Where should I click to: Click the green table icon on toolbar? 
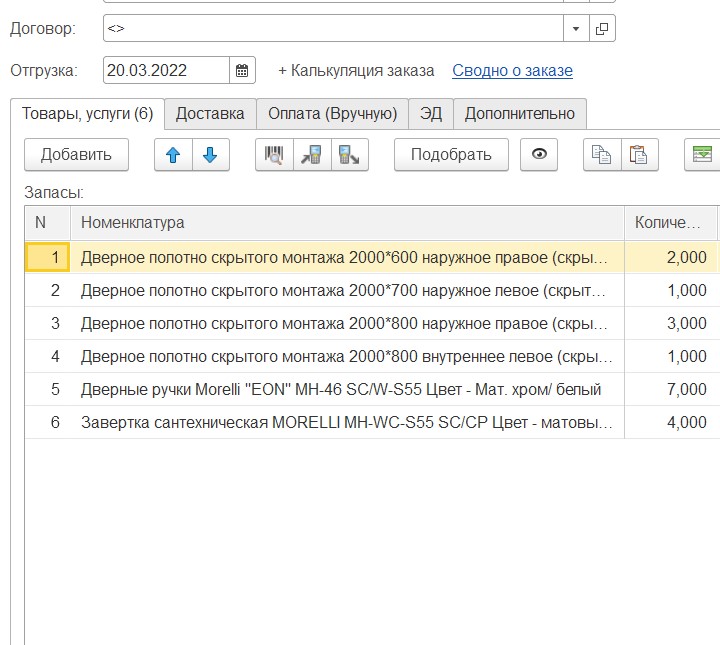[x=703, y=155]
